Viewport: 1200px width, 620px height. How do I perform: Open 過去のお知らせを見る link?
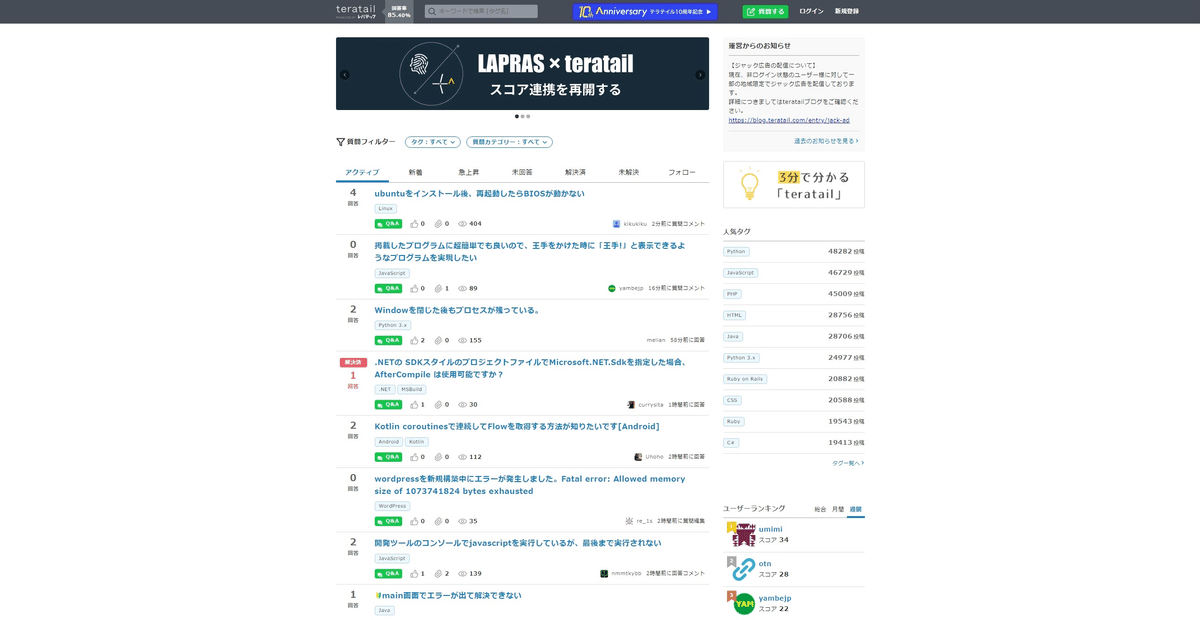point(826,141)
